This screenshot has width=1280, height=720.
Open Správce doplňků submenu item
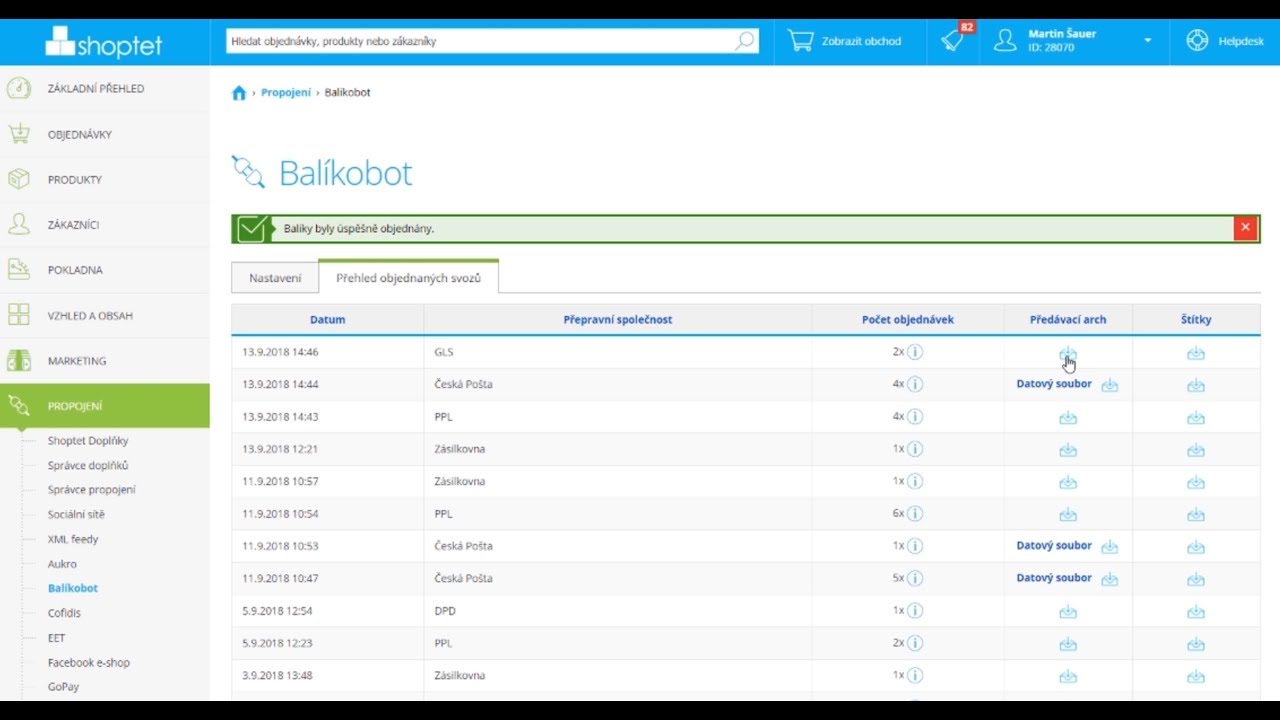pyautogui.click(x=88, y=466)
